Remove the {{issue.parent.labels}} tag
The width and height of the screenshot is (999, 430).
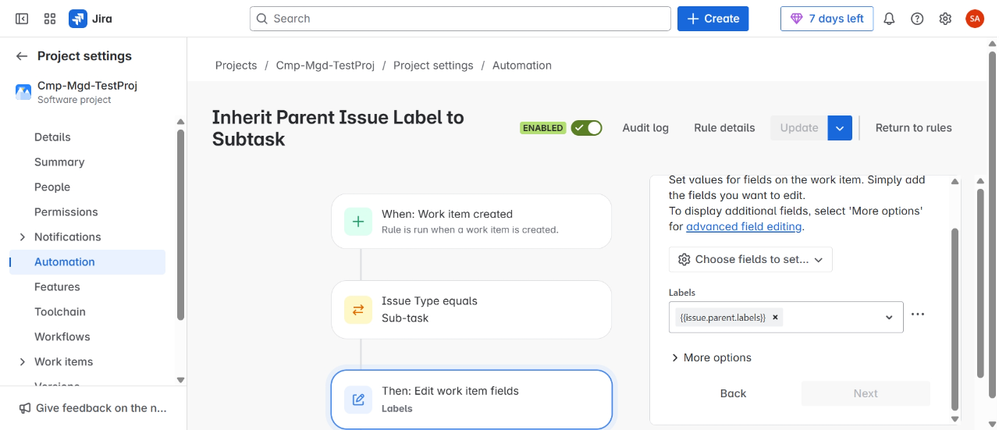pyautogui.click(x=775, y=317)
